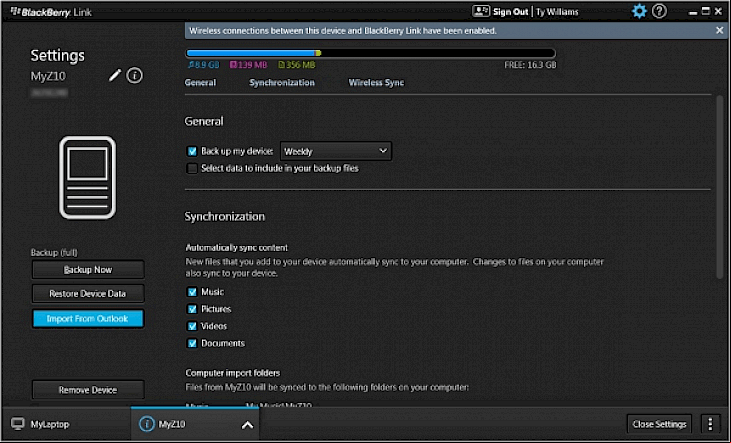
Task: Open the help question mark icon
Action: pos(659,11)
